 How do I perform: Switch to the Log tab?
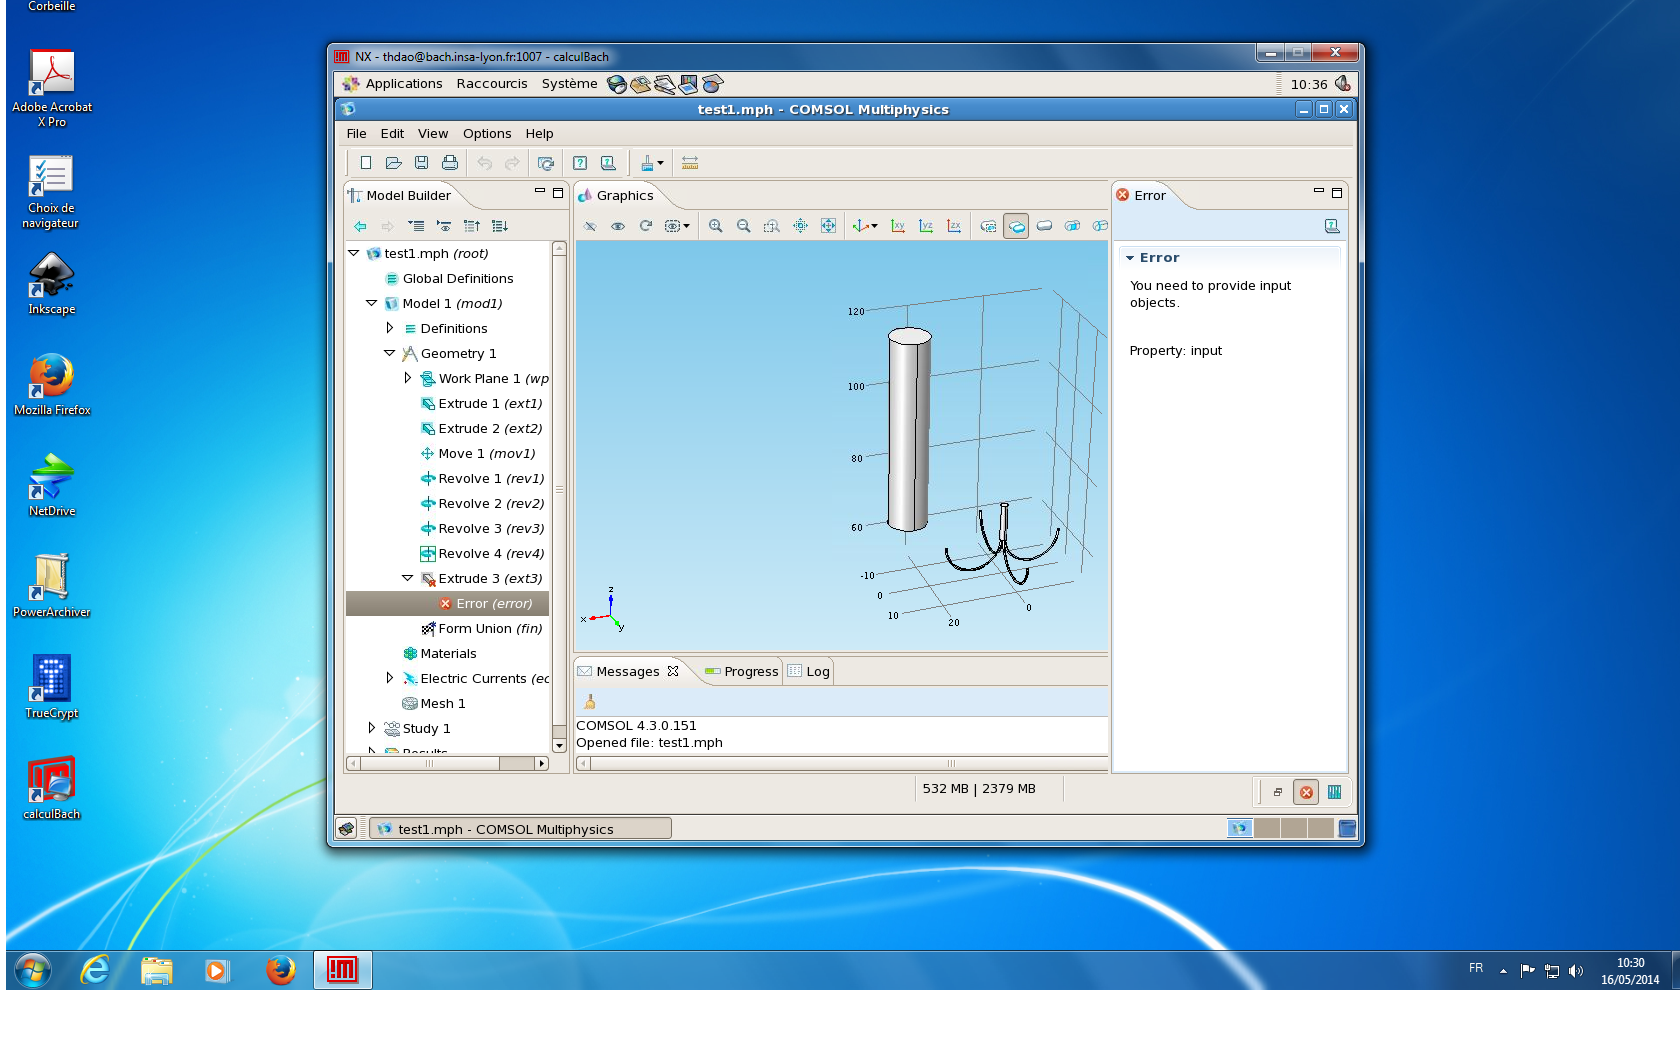pyautogui.click(x=809, y=671)
